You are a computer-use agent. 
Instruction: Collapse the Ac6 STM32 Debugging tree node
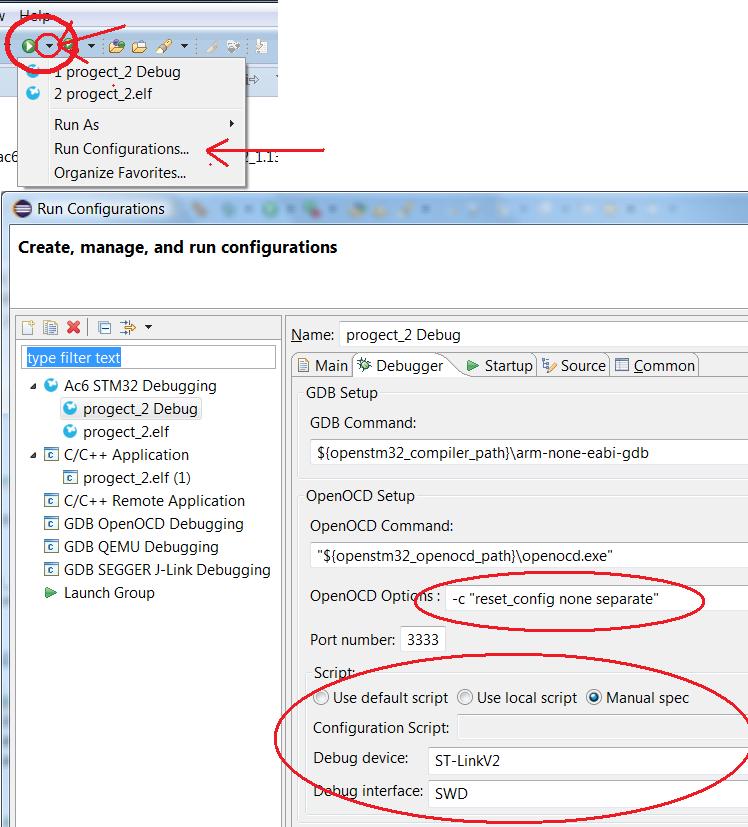tap(34, 386)
